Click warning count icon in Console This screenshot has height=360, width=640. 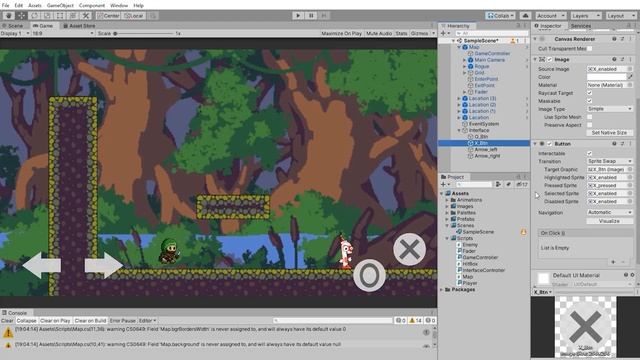pos(416,320)
